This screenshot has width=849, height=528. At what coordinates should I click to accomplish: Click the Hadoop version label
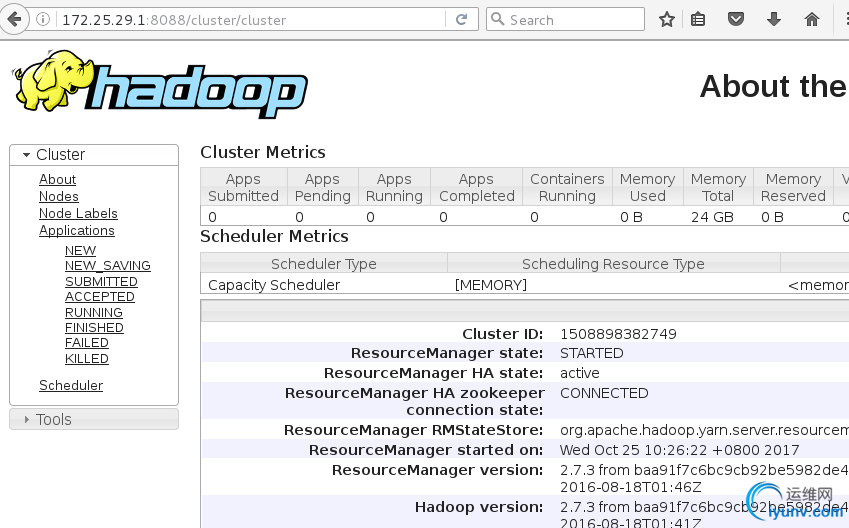[479, 507]
